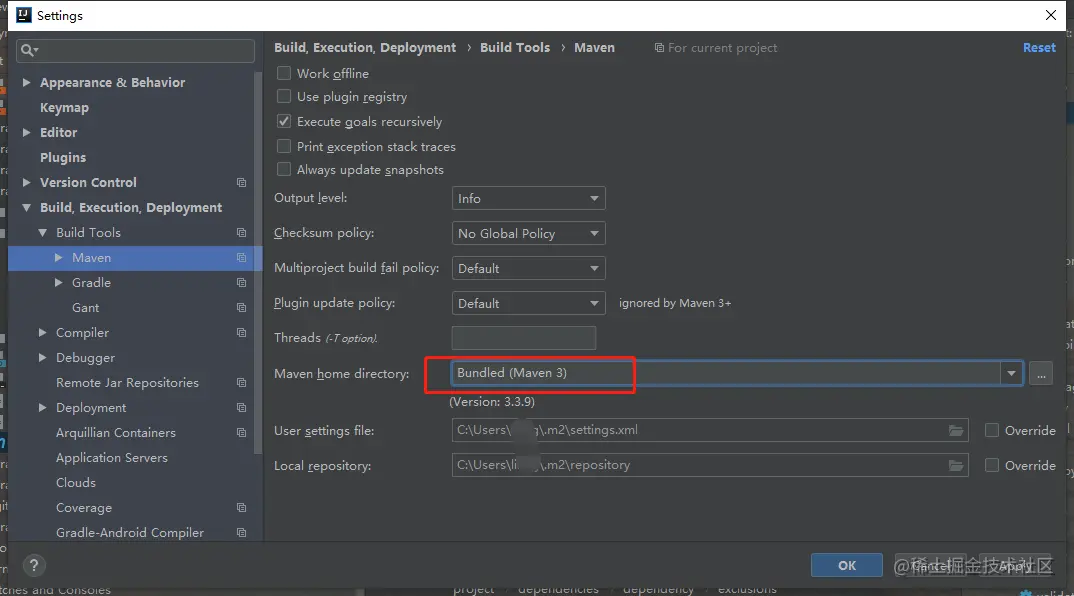
Task: Click the User settings file path field
Action: pyautogui.click(x=710, y=430)
